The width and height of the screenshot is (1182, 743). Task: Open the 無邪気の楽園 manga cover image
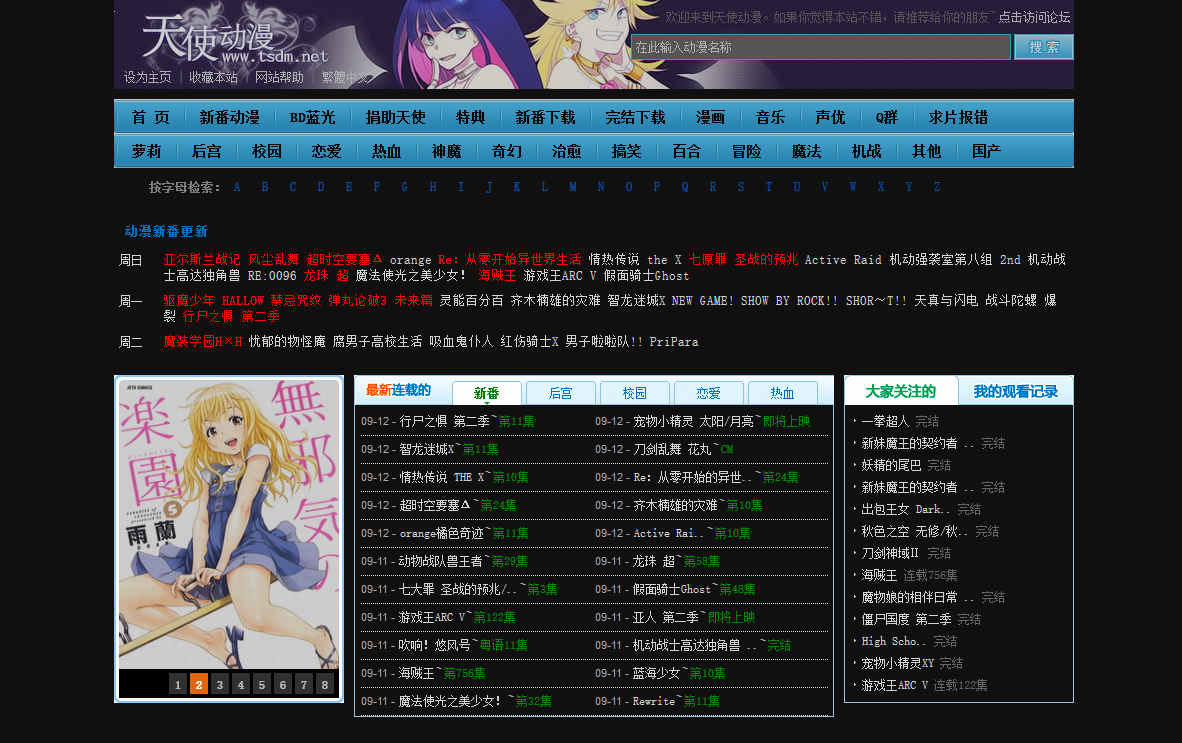[229, 524]
